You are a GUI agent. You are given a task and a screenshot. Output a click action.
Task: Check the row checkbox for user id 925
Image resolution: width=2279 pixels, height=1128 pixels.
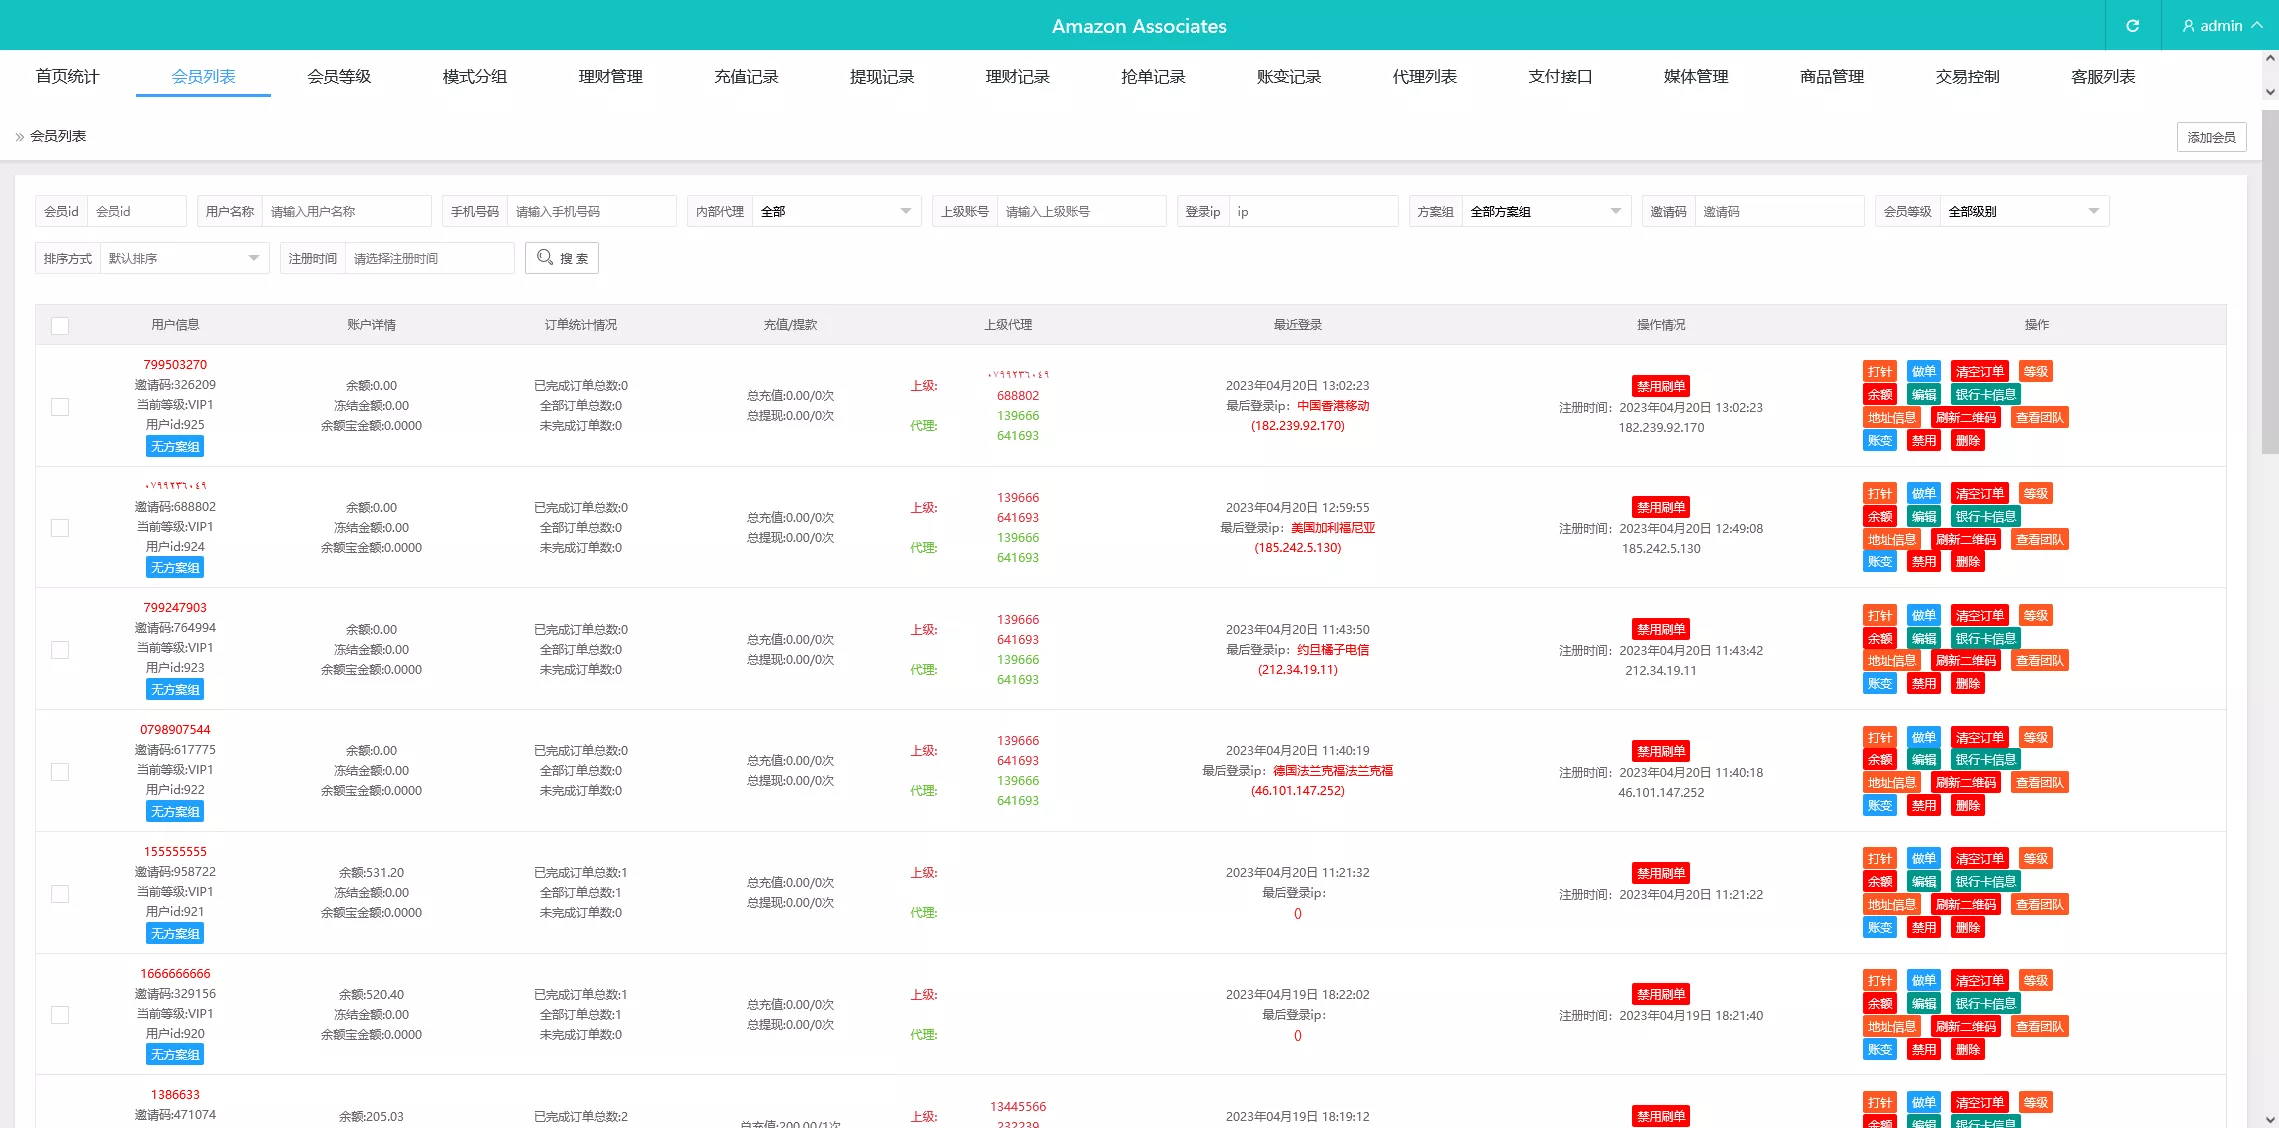pyautogui.click(x=60, y=406)
